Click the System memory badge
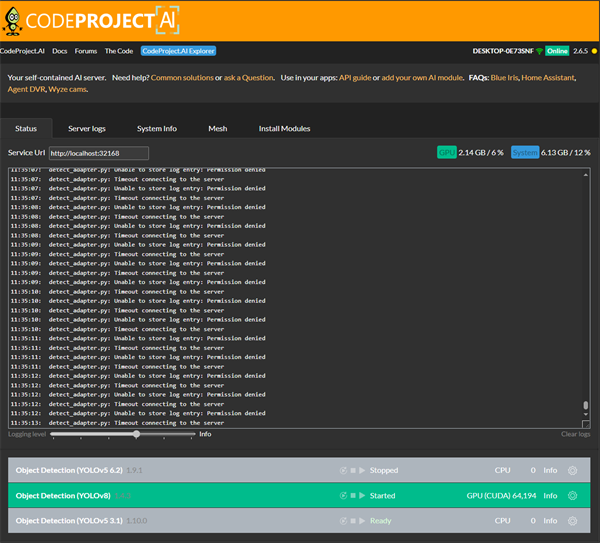The image size is (600, 543). (x=525, y=152)
